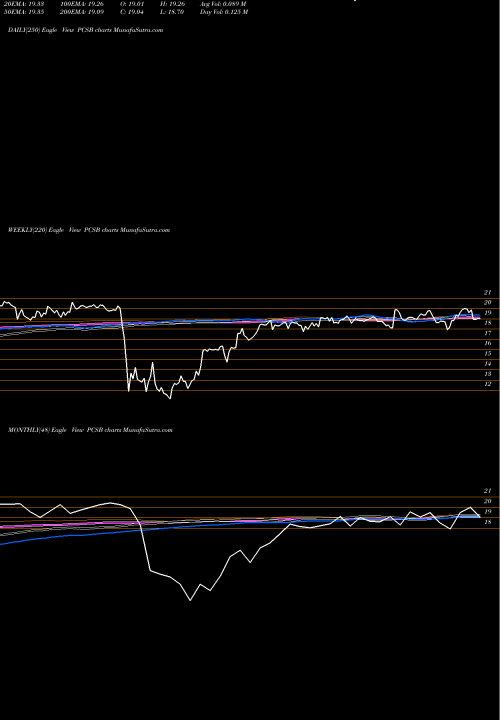
Task: Click the 12 label on weekly chart axis
Action: [488, 384]
